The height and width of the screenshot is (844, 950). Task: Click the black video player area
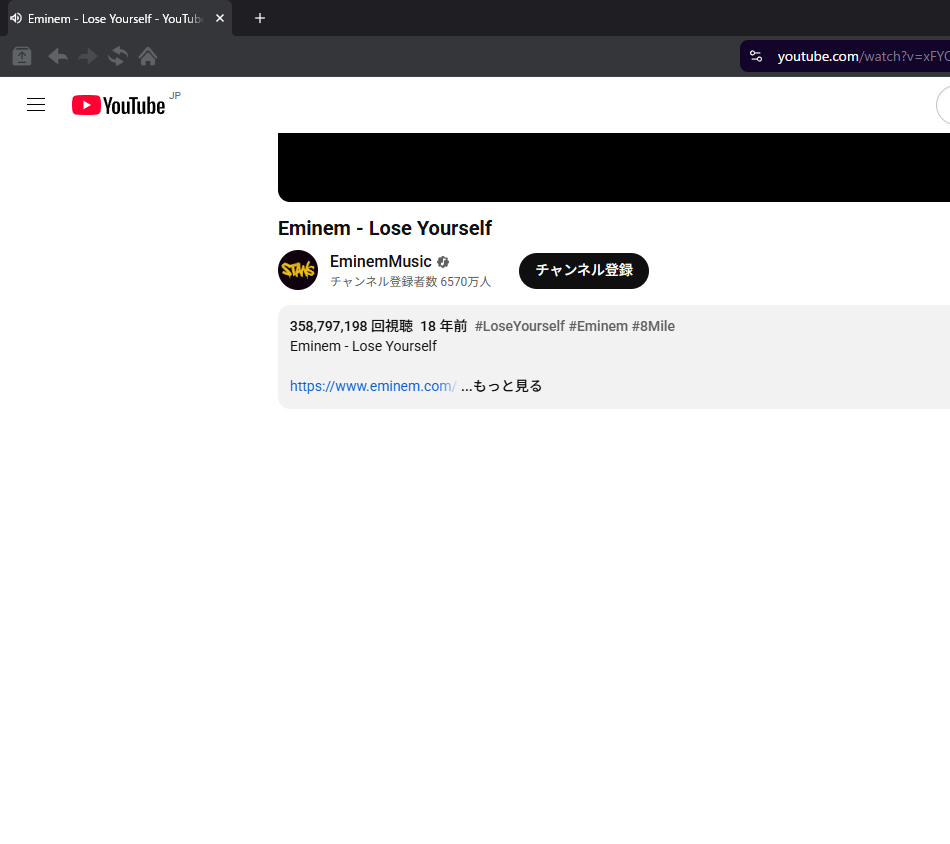point(614,167)
